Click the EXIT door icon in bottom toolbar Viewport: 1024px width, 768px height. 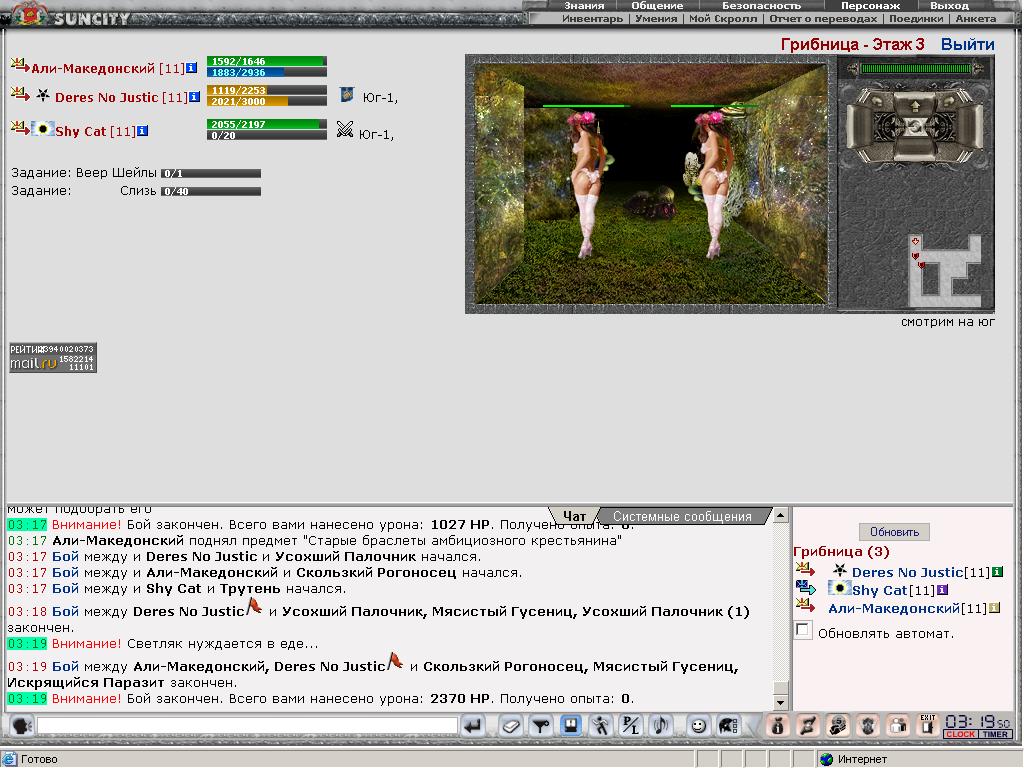click(927, 726)
